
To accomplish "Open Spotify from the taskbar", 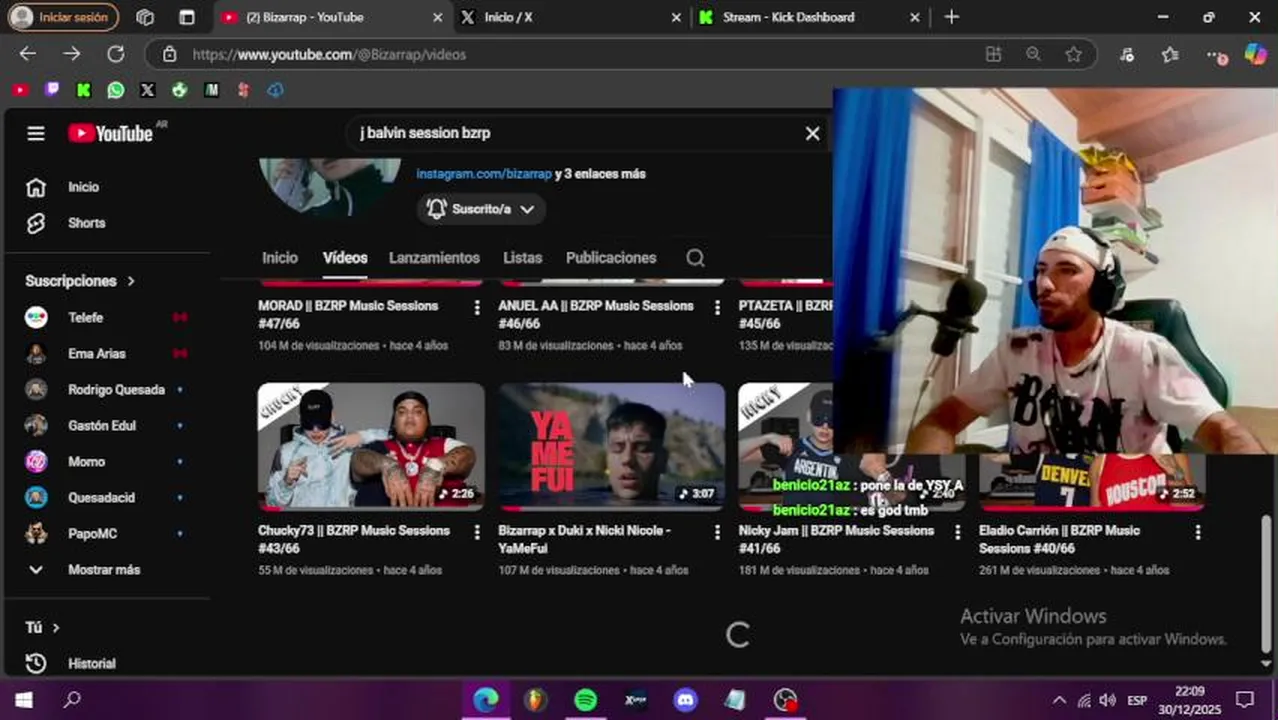I will coord(585,700).
